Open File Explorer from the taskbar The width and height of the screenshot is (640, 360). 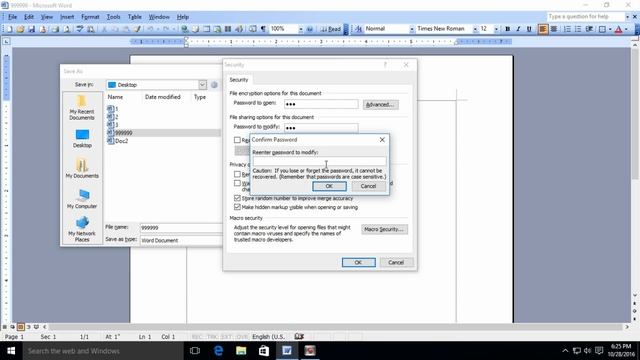coord(241,351)
